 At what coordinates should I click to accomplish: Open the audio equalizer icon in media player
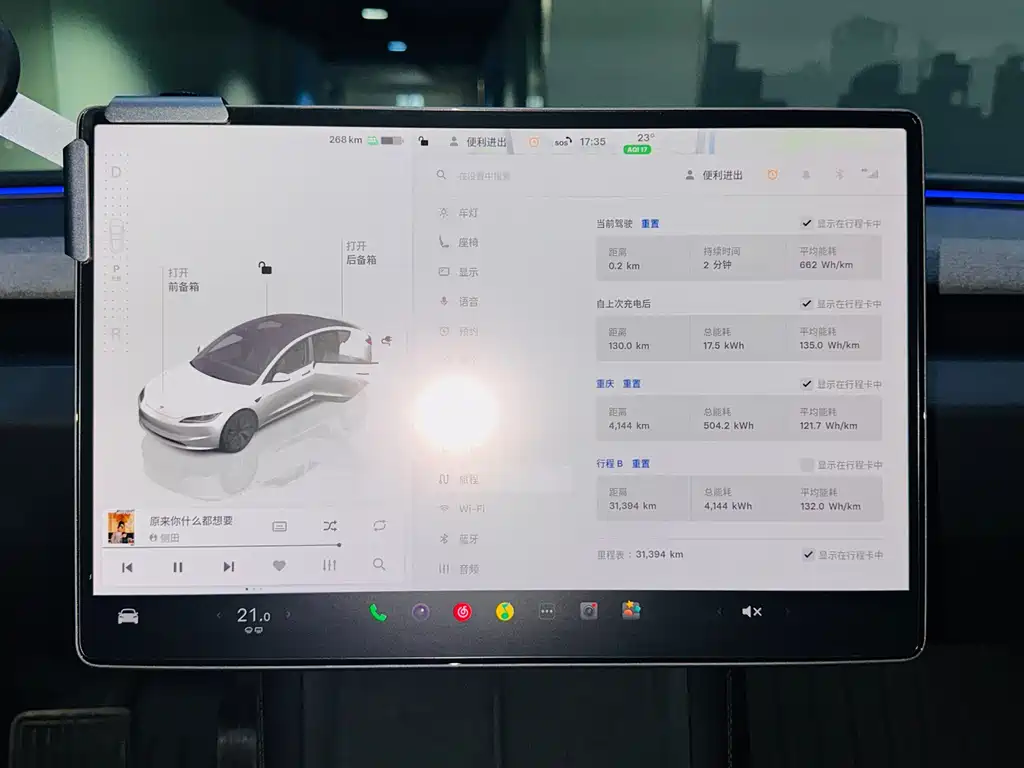pos(330,566)
